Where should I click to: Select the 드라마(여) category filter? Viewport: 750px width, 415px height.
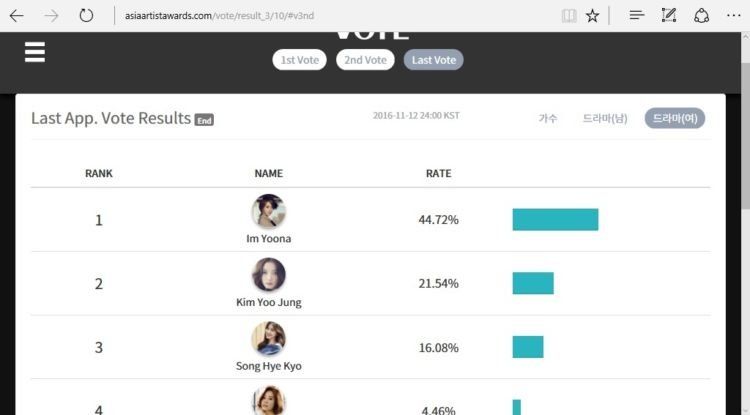coord(675,118)
